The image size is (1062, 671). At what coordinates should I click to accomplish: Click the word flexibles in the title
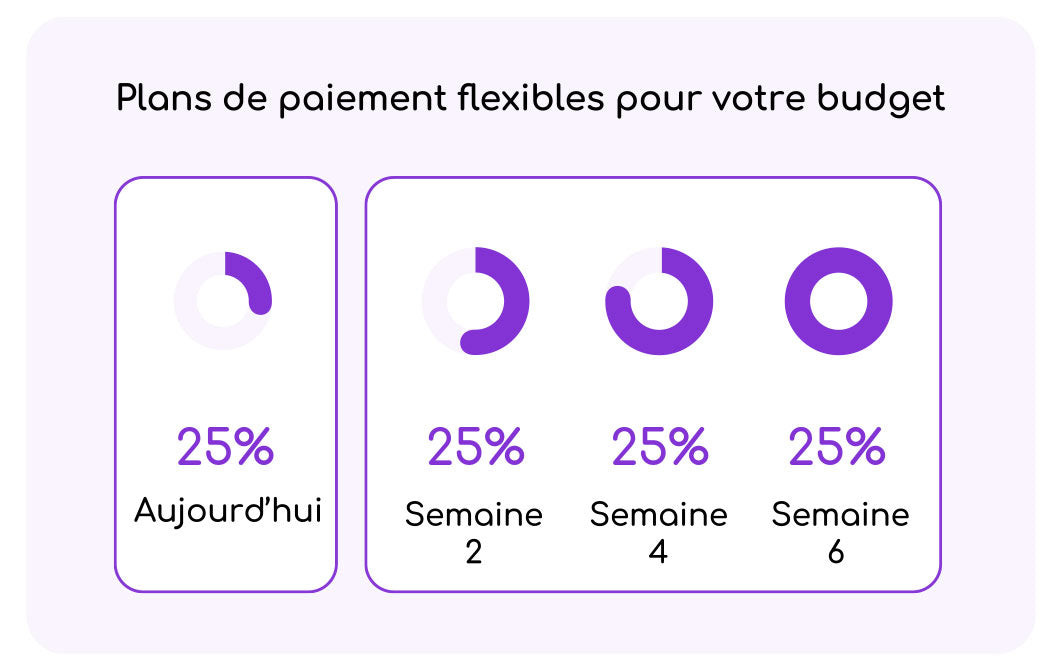[531, 99]
